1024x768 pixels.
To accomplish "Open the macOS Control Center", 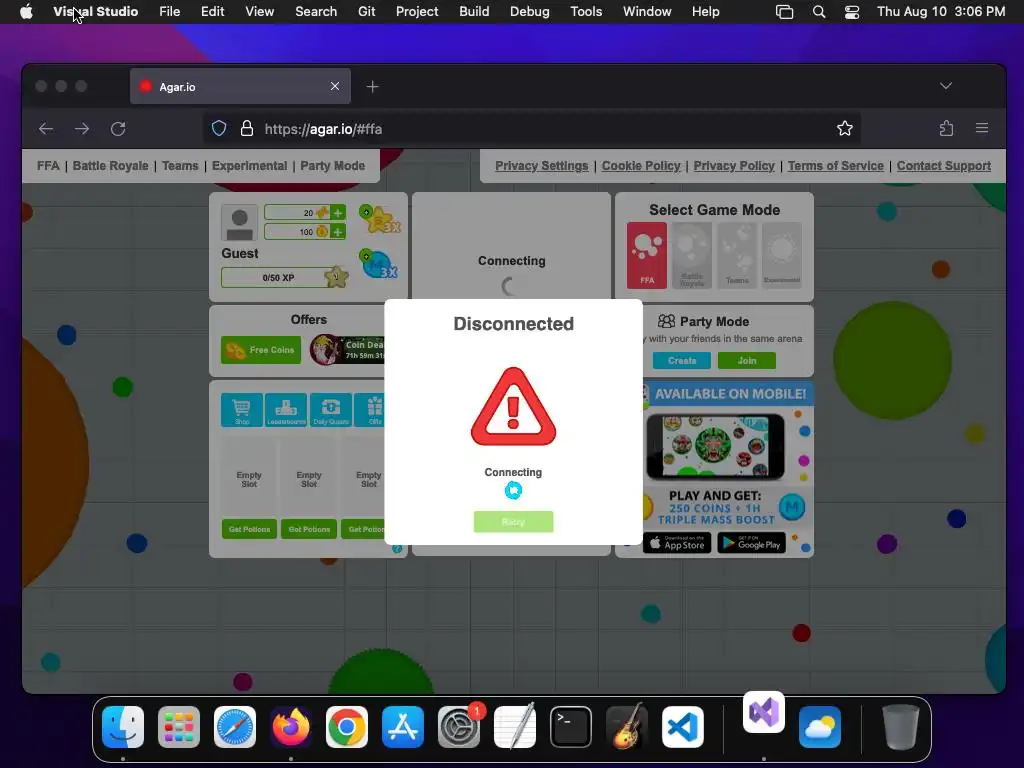I will point(852,12).
